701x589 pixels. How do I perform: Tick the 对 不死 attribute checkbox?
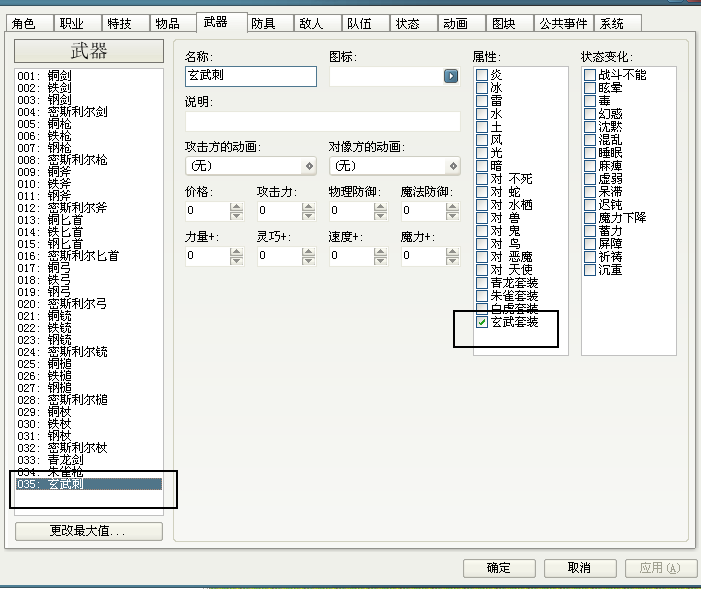click(x=481, y=179)
